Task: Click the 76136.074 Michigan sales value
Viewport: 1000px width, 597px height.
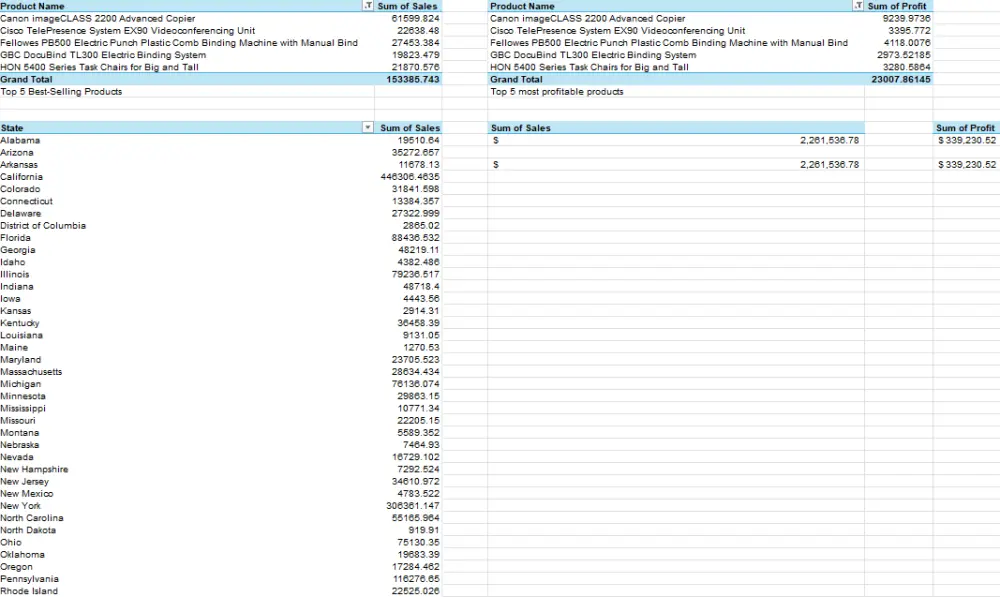Action: point(415,383)
